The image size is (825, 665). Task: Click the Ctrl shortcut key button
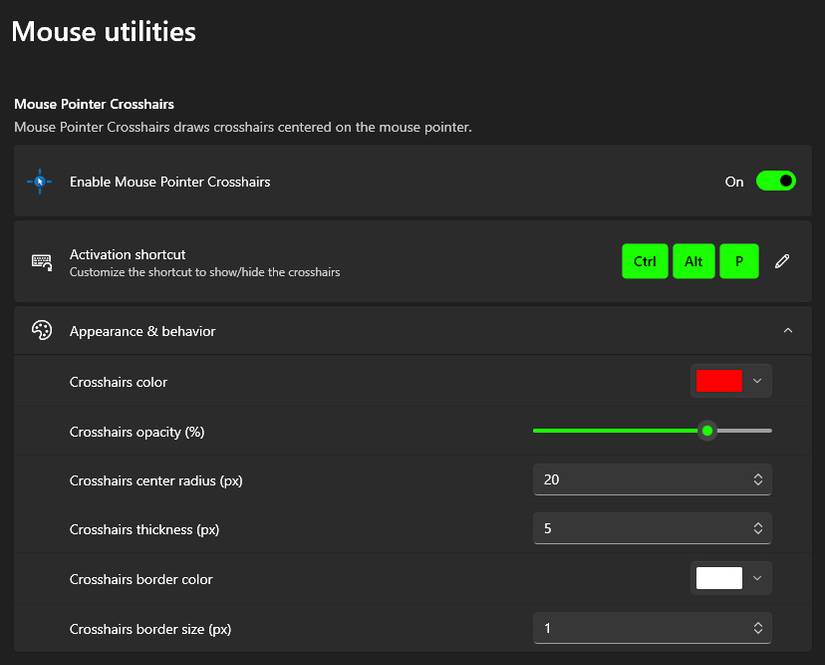(x=645, y=261)
